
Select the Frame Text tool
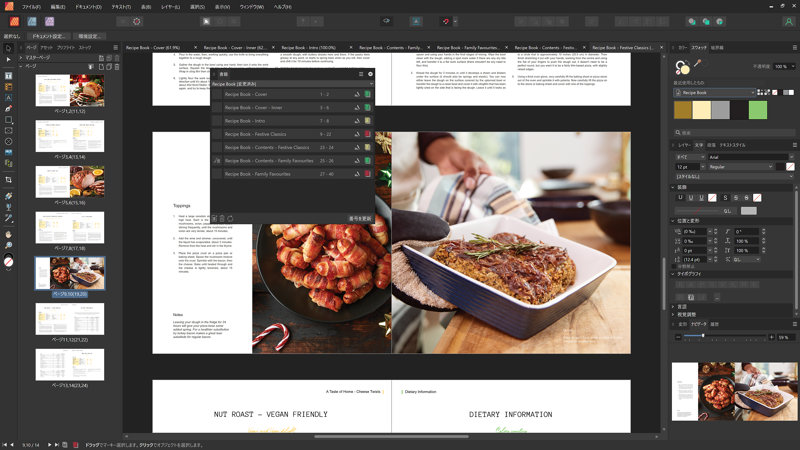[x=8, y=76]
